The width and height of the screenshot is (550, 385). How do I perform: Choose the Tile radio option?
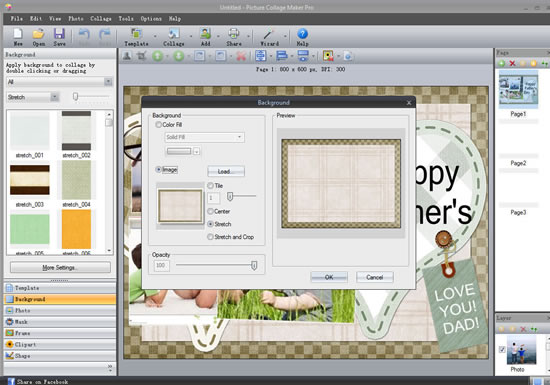pyautogui.click(x=210, y=185)
